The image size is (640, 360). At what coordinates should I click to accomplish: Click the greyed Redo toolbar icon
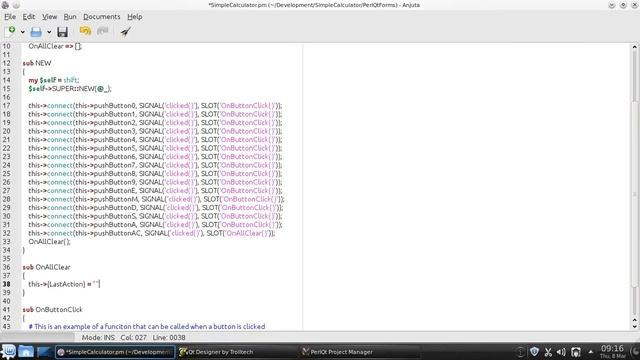click(102, 31)
